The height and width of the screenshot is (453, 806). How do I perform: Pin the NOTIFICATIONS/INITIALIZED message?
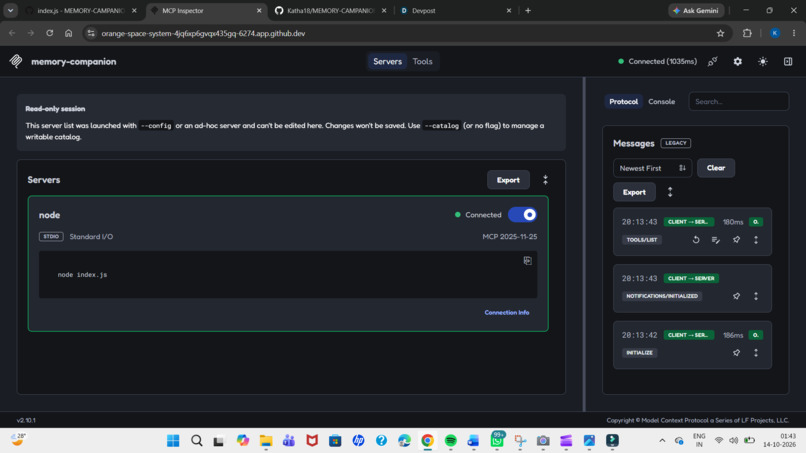coord(737,296)
